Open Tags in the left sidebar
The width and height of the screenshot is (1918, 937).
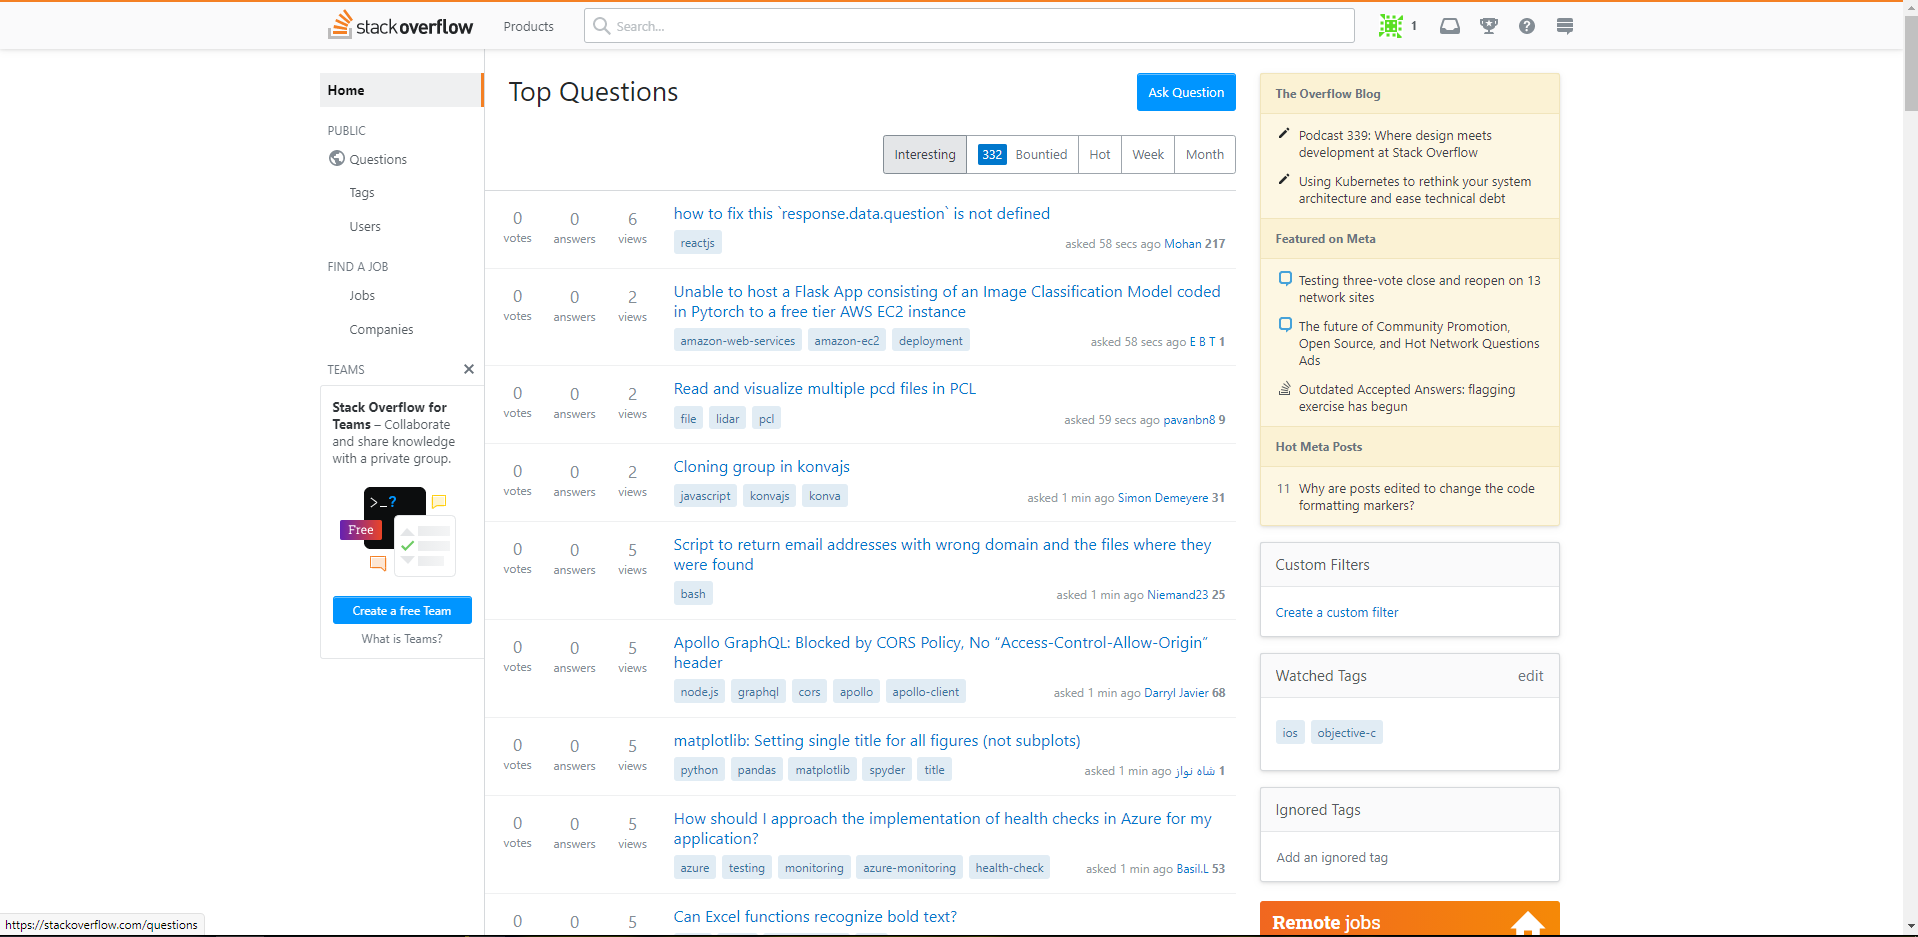(362, 192)
